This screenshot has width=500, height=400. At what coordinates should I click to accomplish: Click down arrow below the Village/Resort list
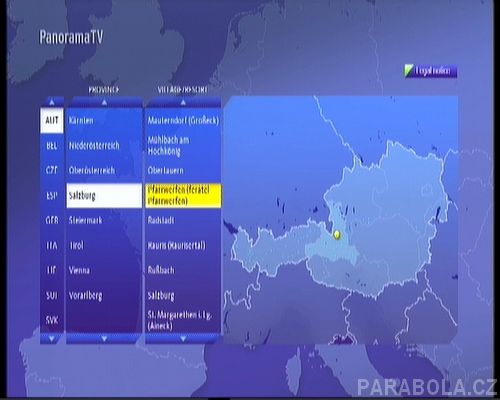[x=183, y=339]
